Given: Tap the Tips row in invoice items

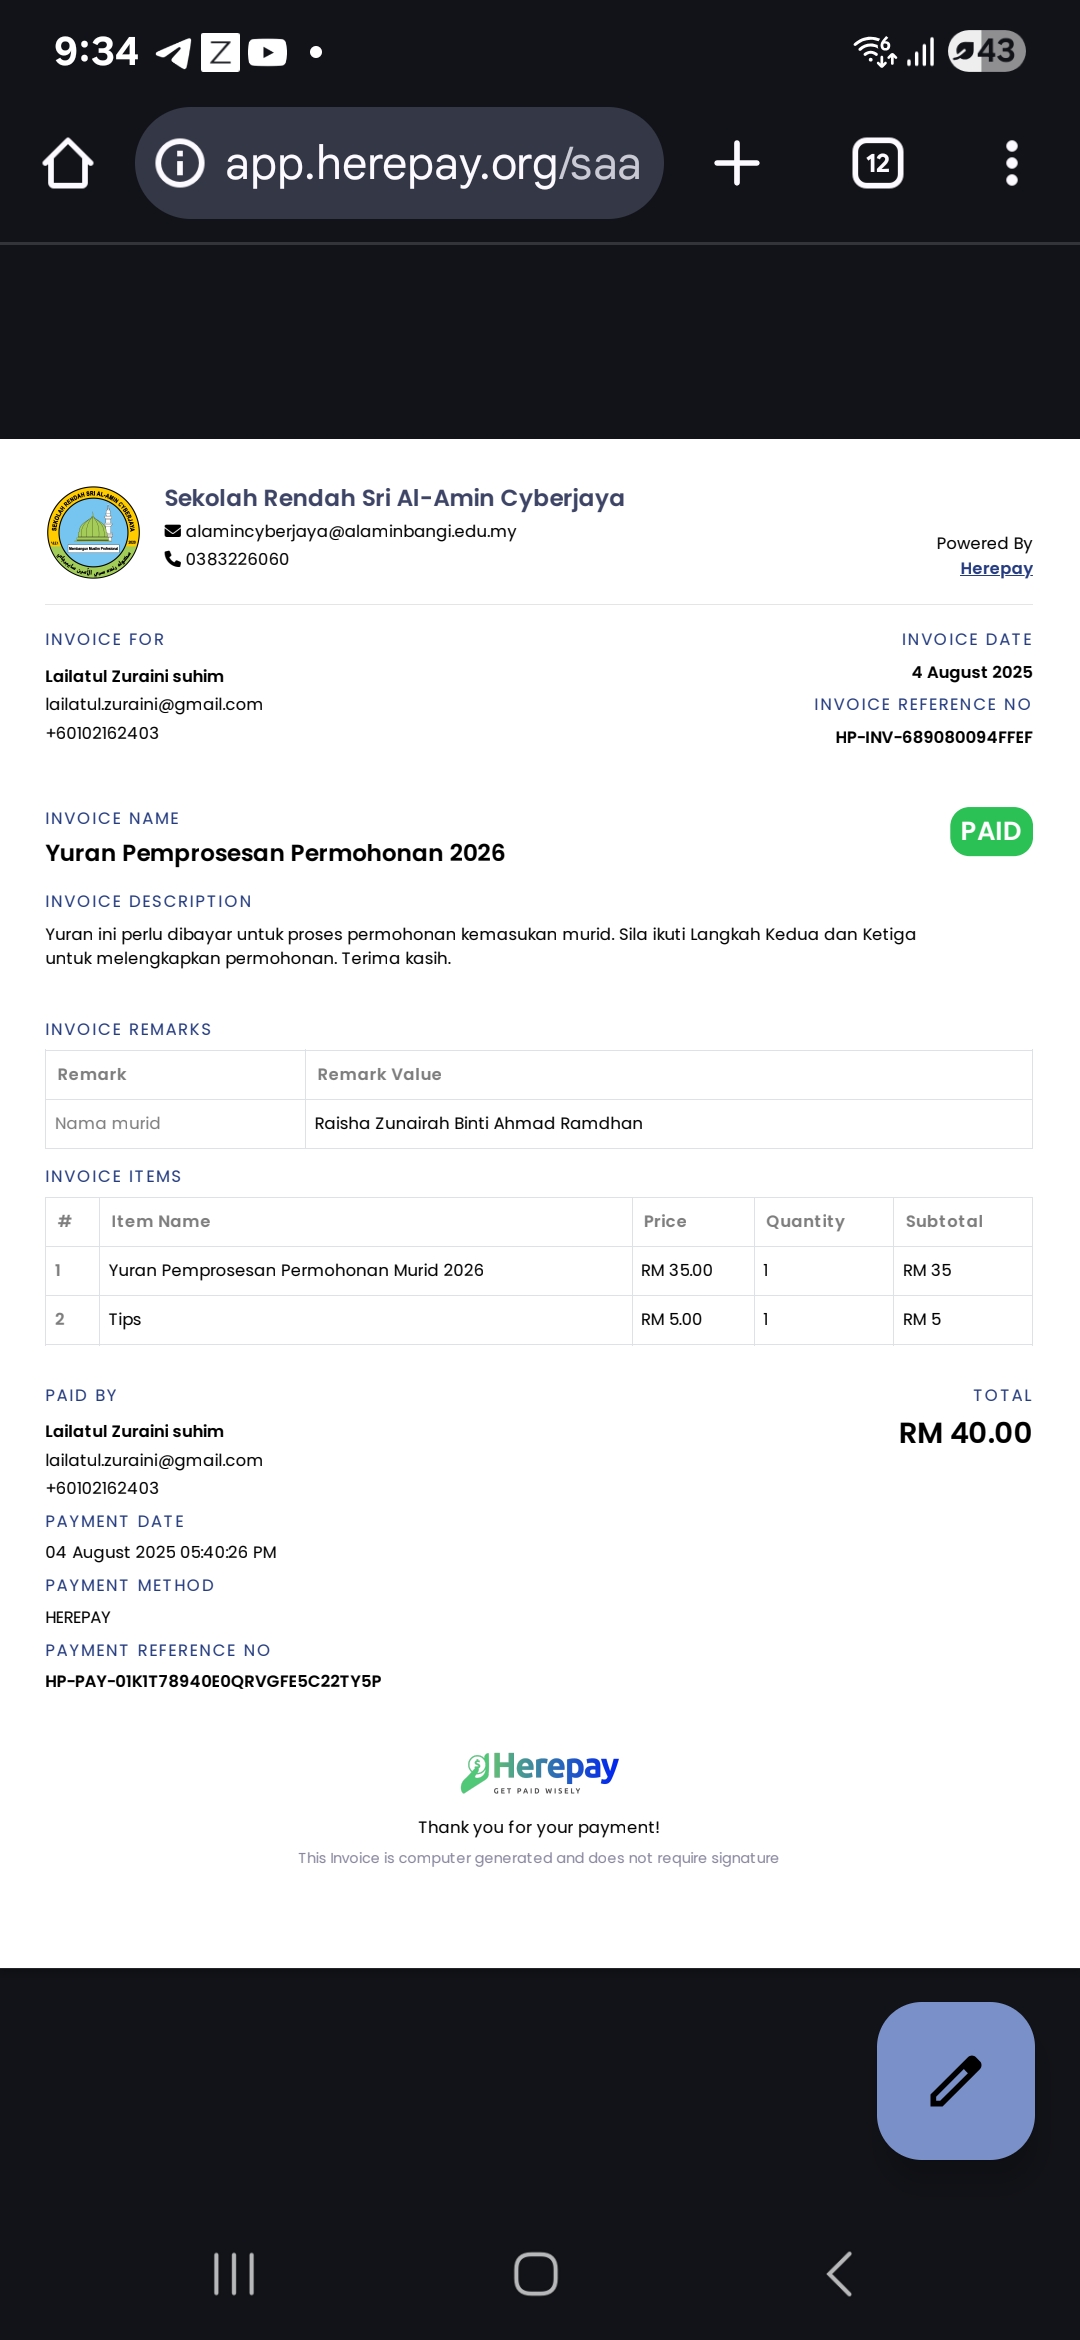Looking at the screenshot, I should click(539, 1319).
